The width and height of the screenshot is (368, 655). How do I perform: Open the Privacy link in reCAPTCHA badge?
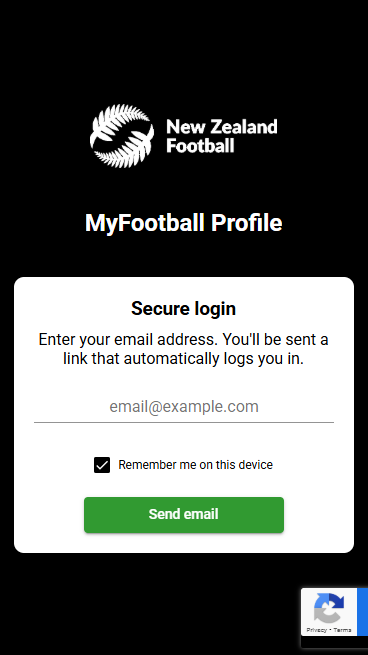pos(316,630)
